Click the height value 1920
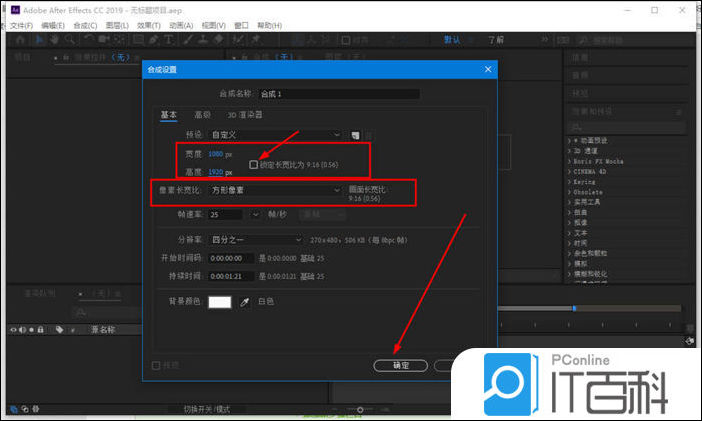Viewport: 702px width, 421px height. [x=215, y=172]
